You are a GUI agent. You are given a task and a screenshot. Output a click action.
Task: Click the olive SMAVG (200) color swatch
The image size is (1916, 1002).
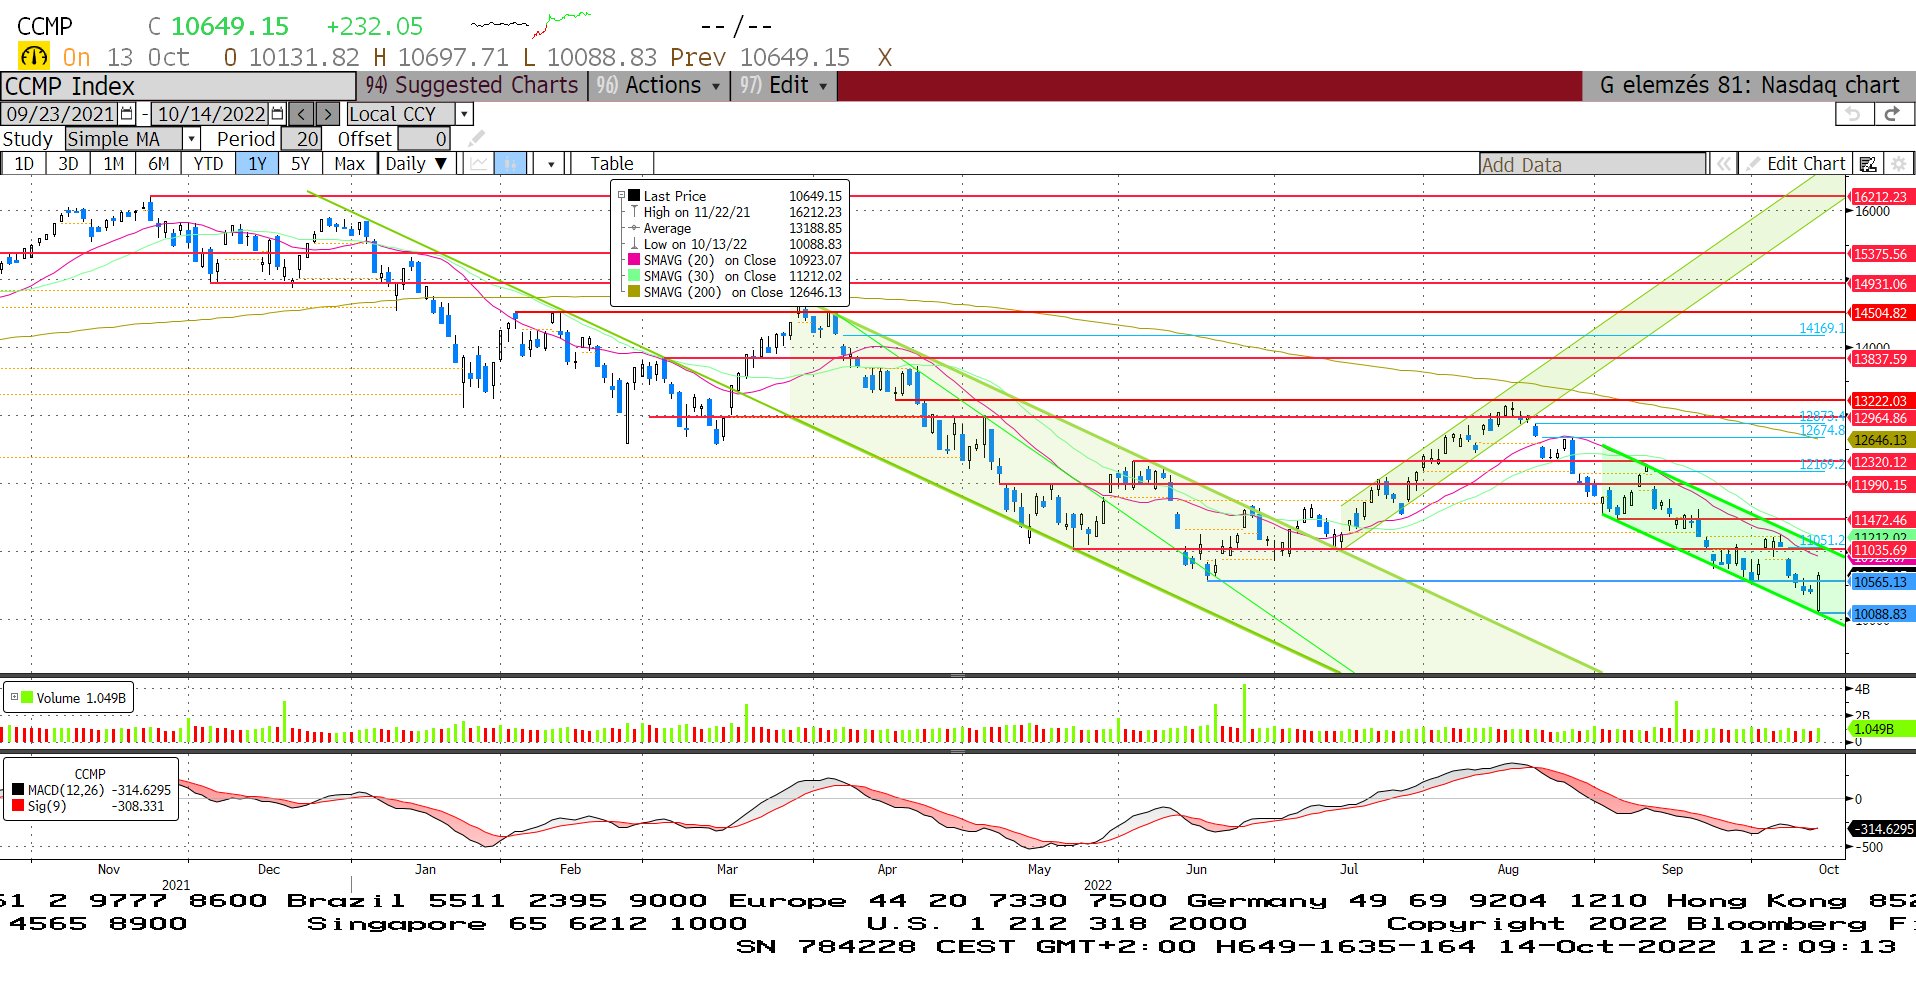tap(633, 292)
